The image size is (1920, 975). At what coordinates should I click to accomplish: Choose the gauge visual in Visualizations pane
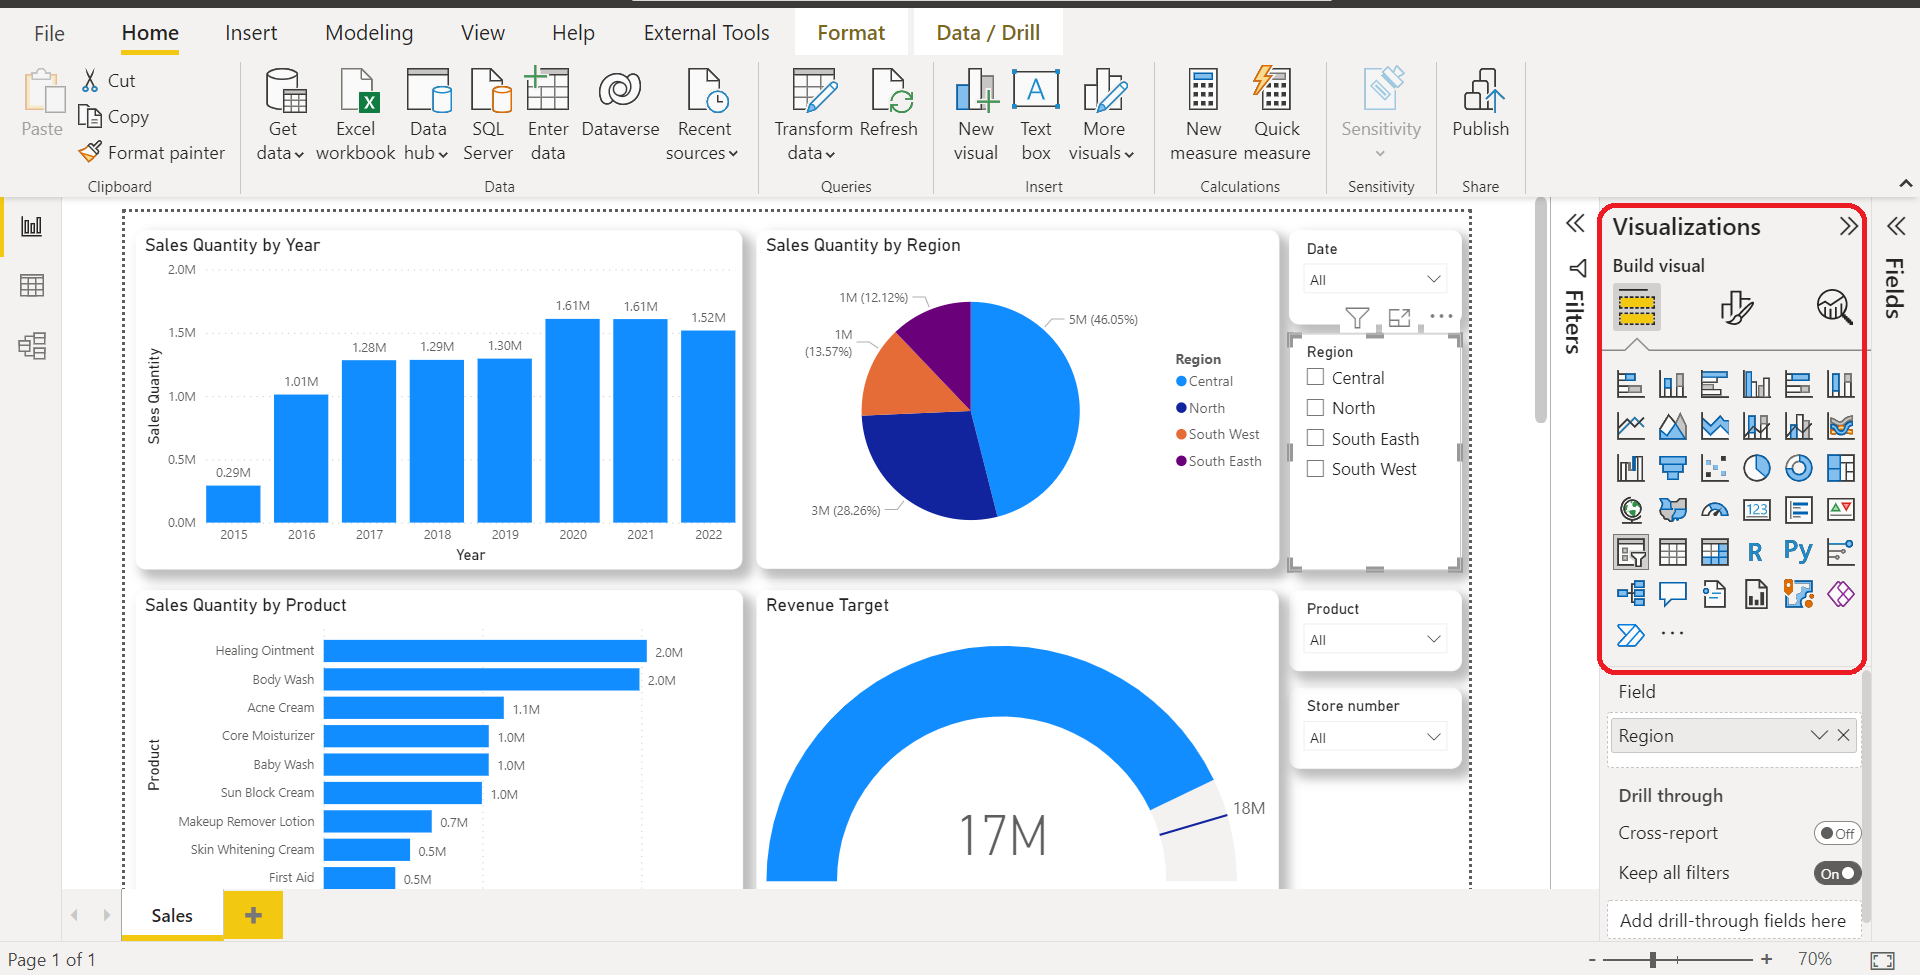point(1715,509)
